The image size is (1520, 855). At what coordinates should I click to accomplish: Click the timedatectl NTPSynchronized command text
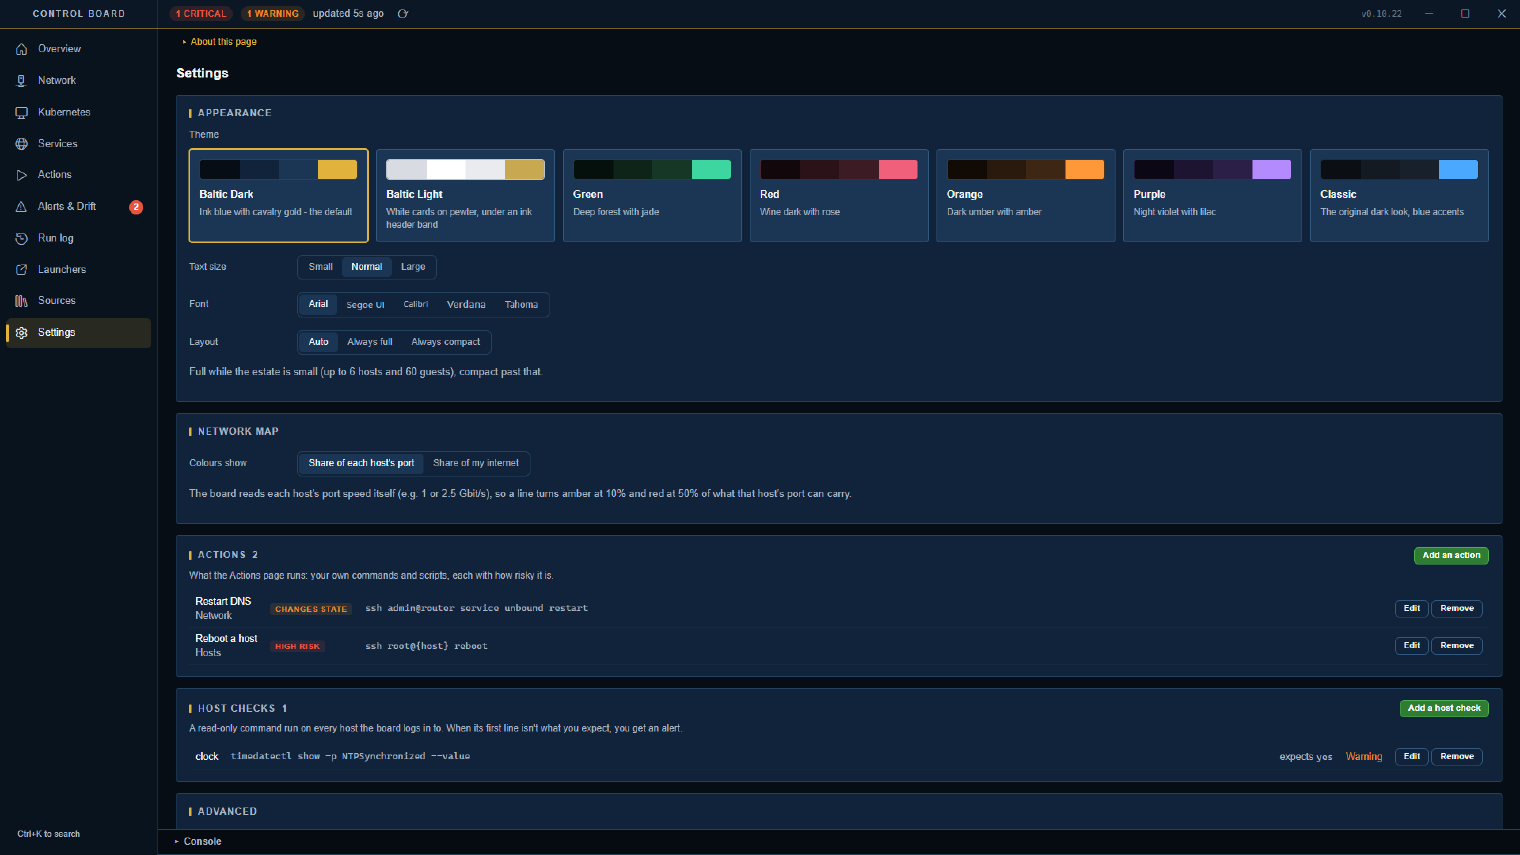pos(350,757)
